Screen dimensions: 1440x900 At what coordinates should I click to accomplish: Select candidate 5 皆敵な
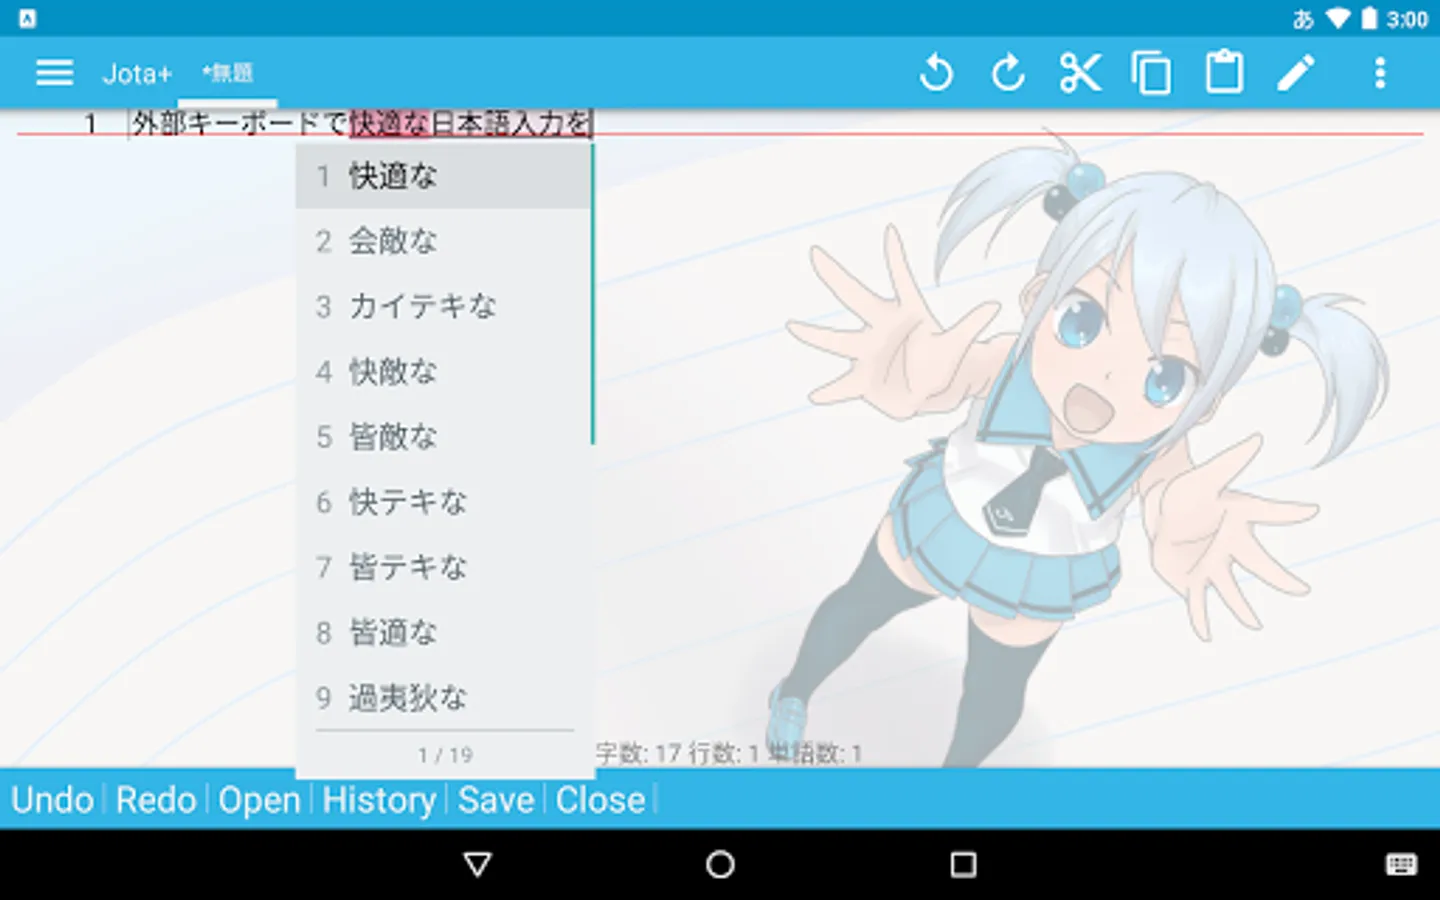[x=443, y=437]
